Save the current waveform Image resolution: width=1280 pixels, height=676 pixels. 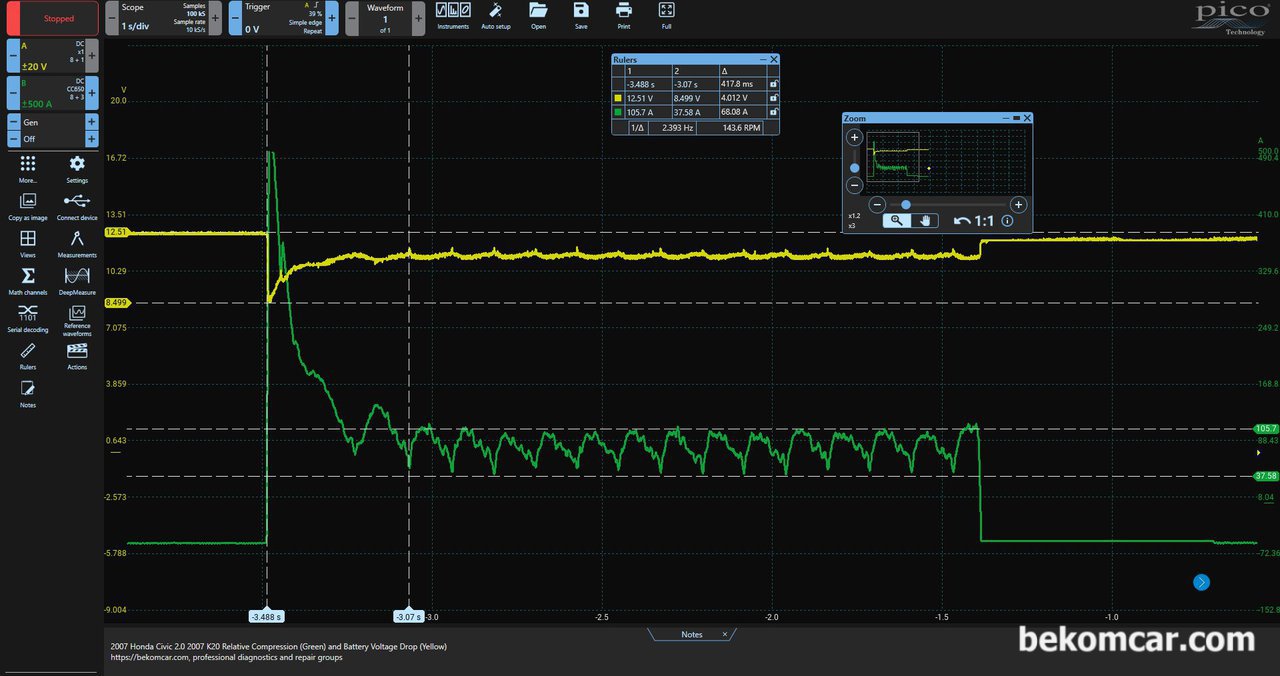pyautogui.click(x=581, y=14)
